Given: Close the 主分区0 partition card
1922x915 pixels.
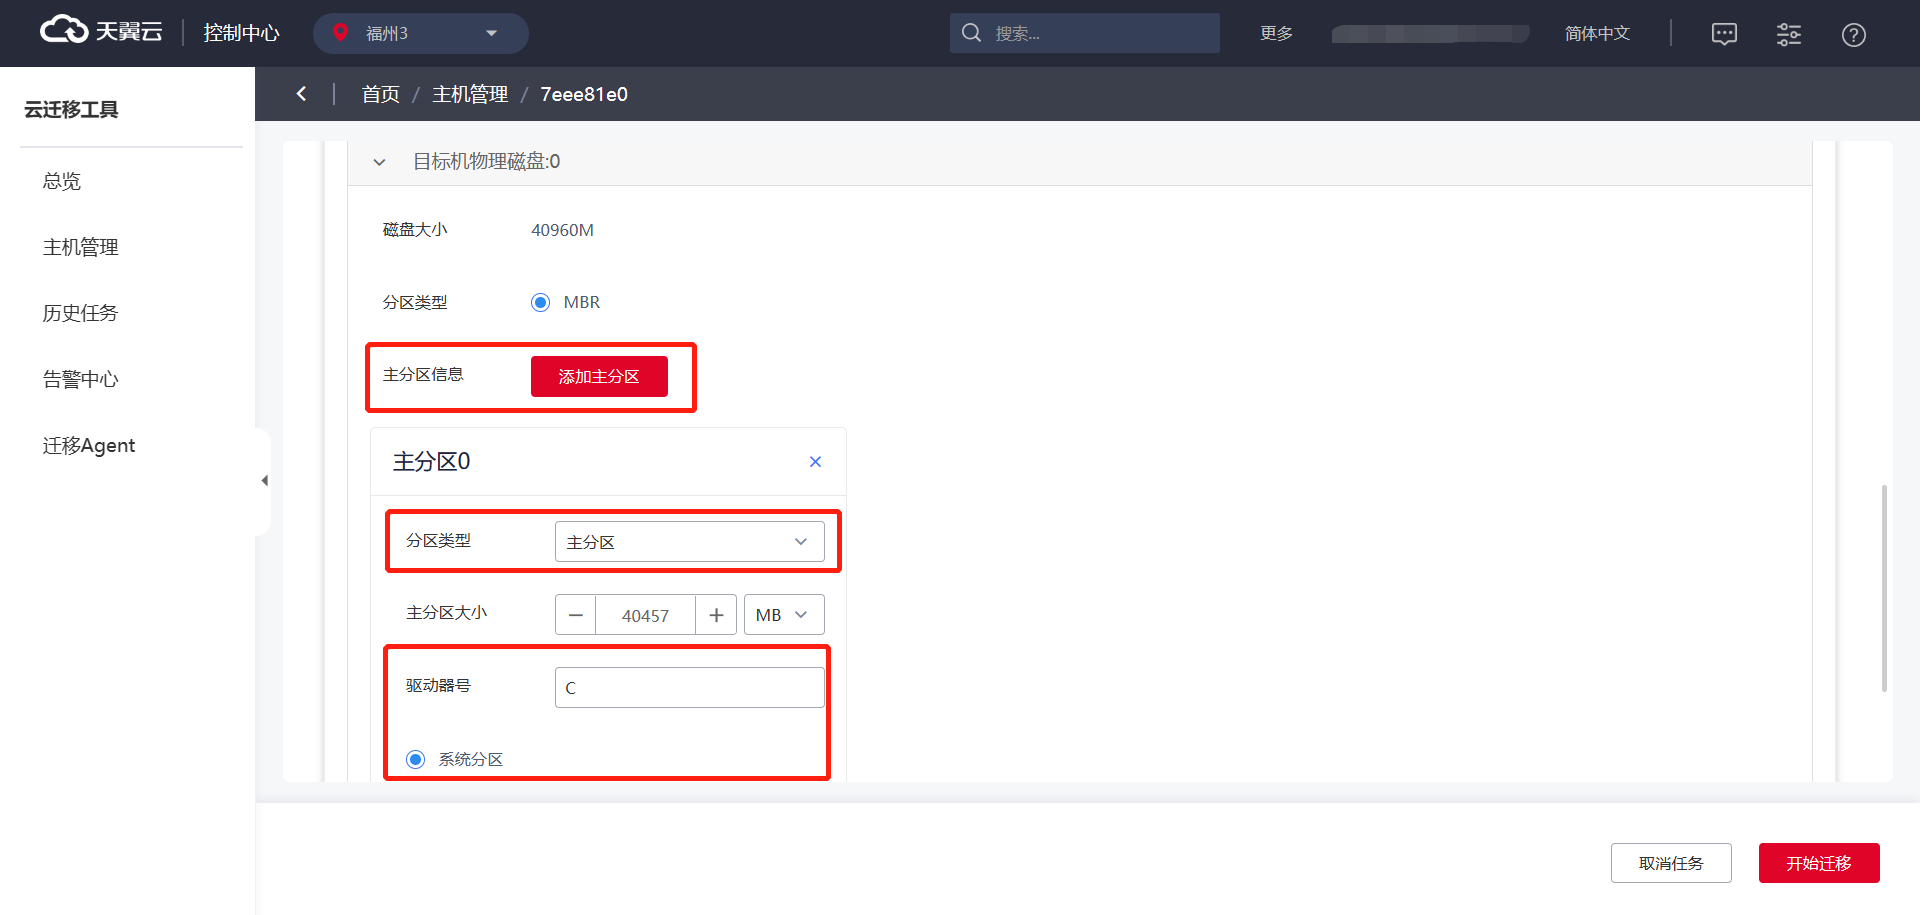Looking at the screenshot, I should coord(815,461).
